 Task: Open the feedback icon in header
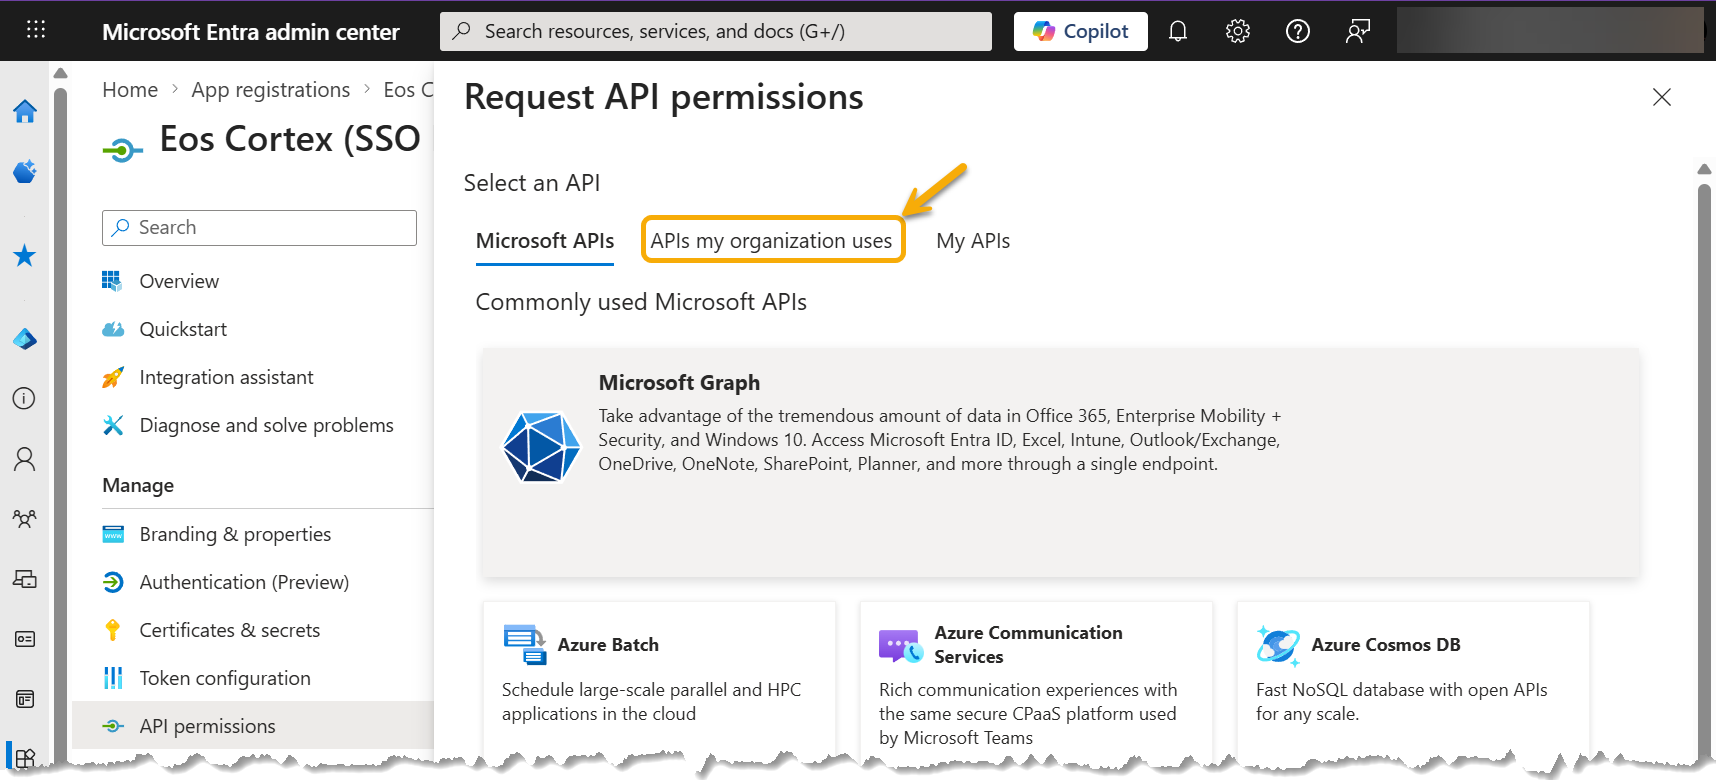1358,31
